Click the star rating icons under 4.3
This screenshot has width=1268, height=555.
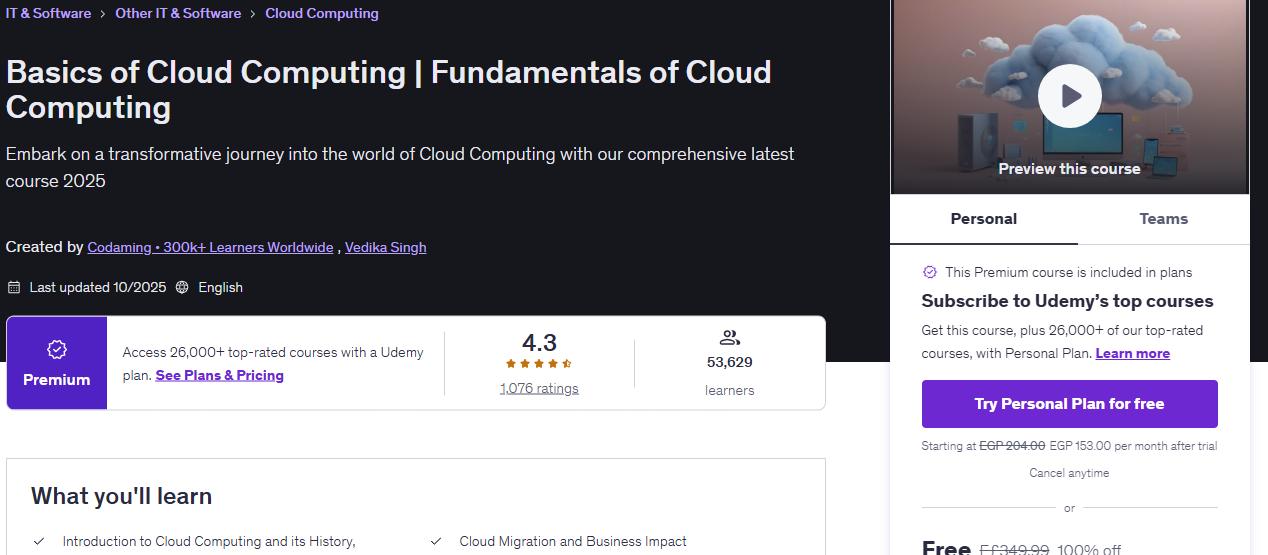click(x=539, y=364)
